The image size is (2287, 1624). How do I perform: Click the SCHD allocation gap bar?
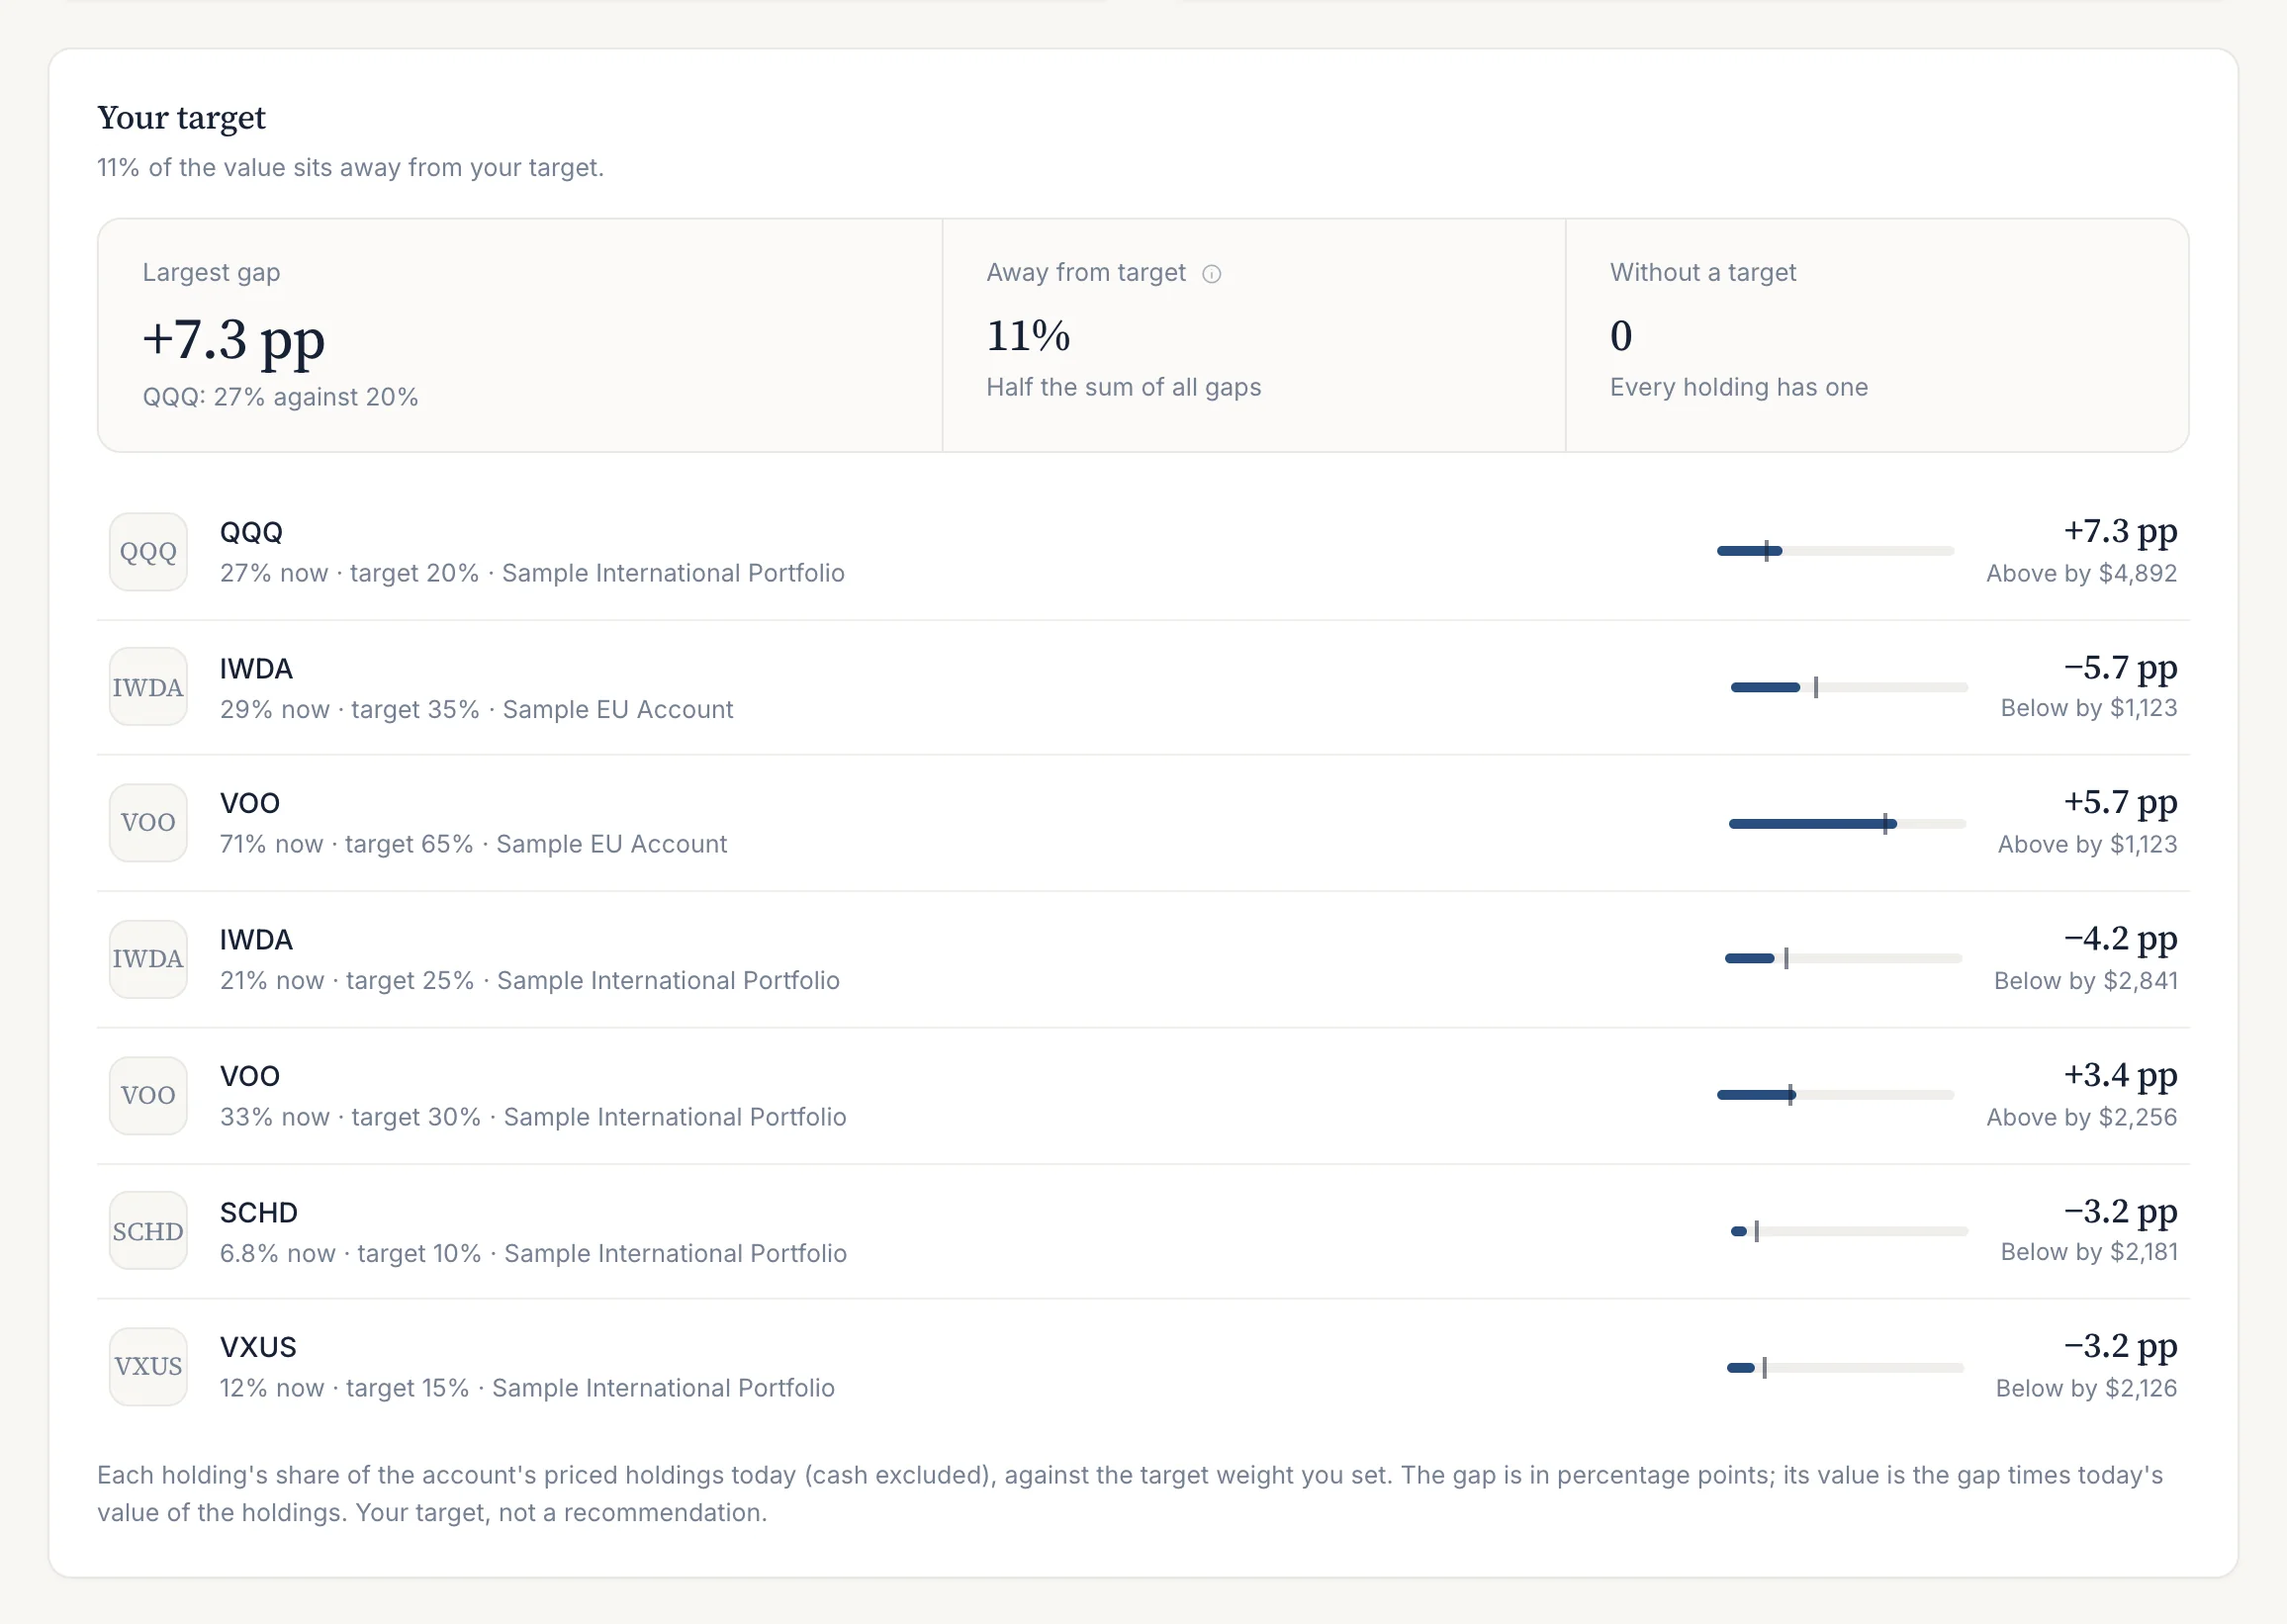1849,1231
